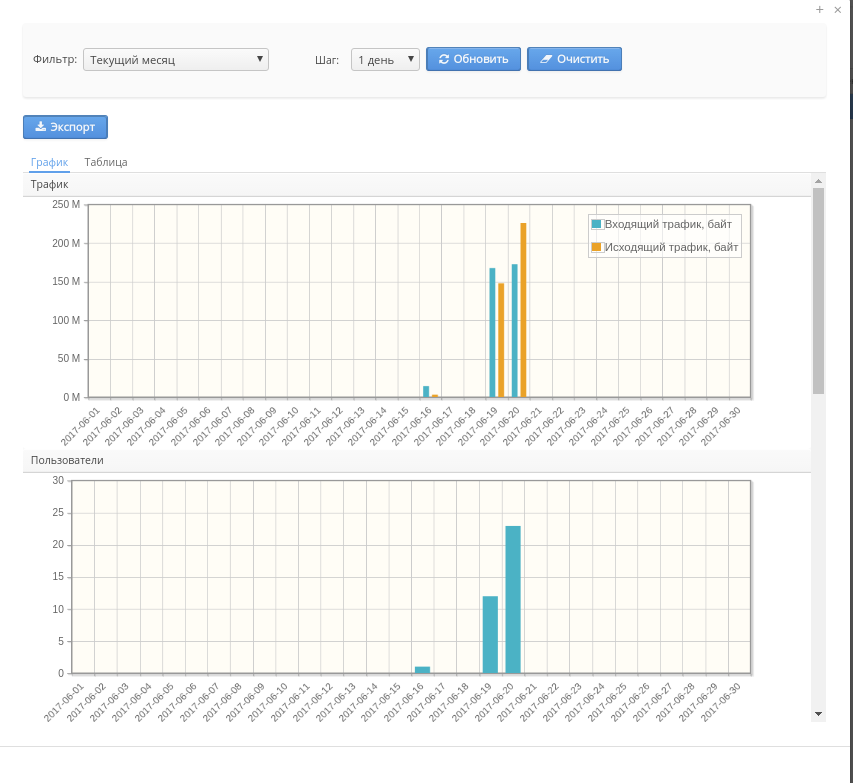Click orange 'Исходящий трафик' legend swatch

(597, 247)
